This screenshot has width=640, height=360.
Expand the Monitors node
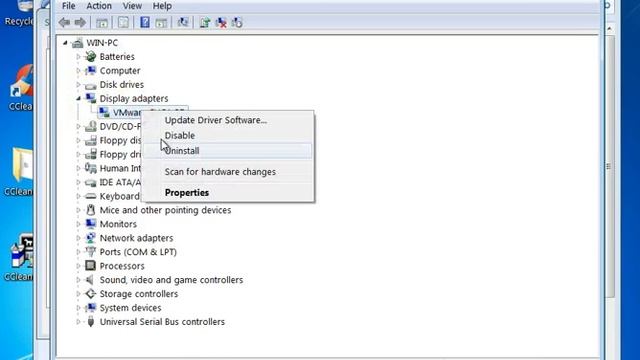(78, 224)
